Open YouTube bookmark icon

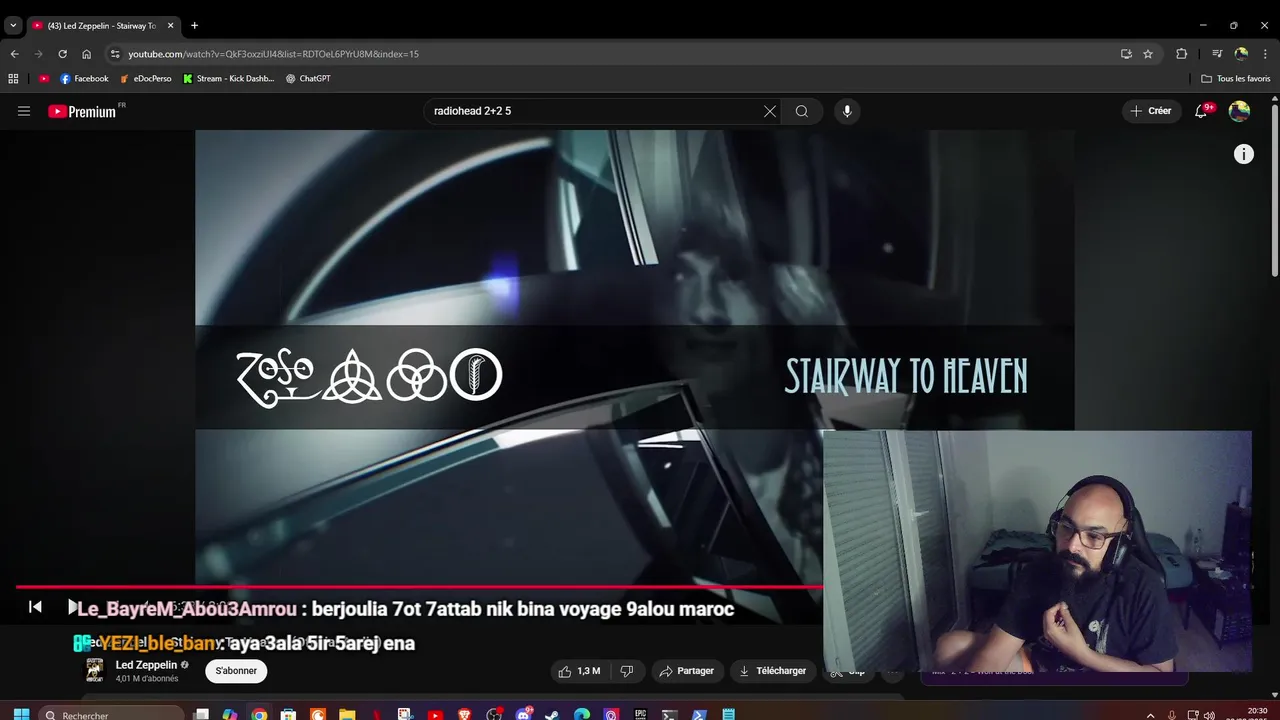[x=44, y=78]
